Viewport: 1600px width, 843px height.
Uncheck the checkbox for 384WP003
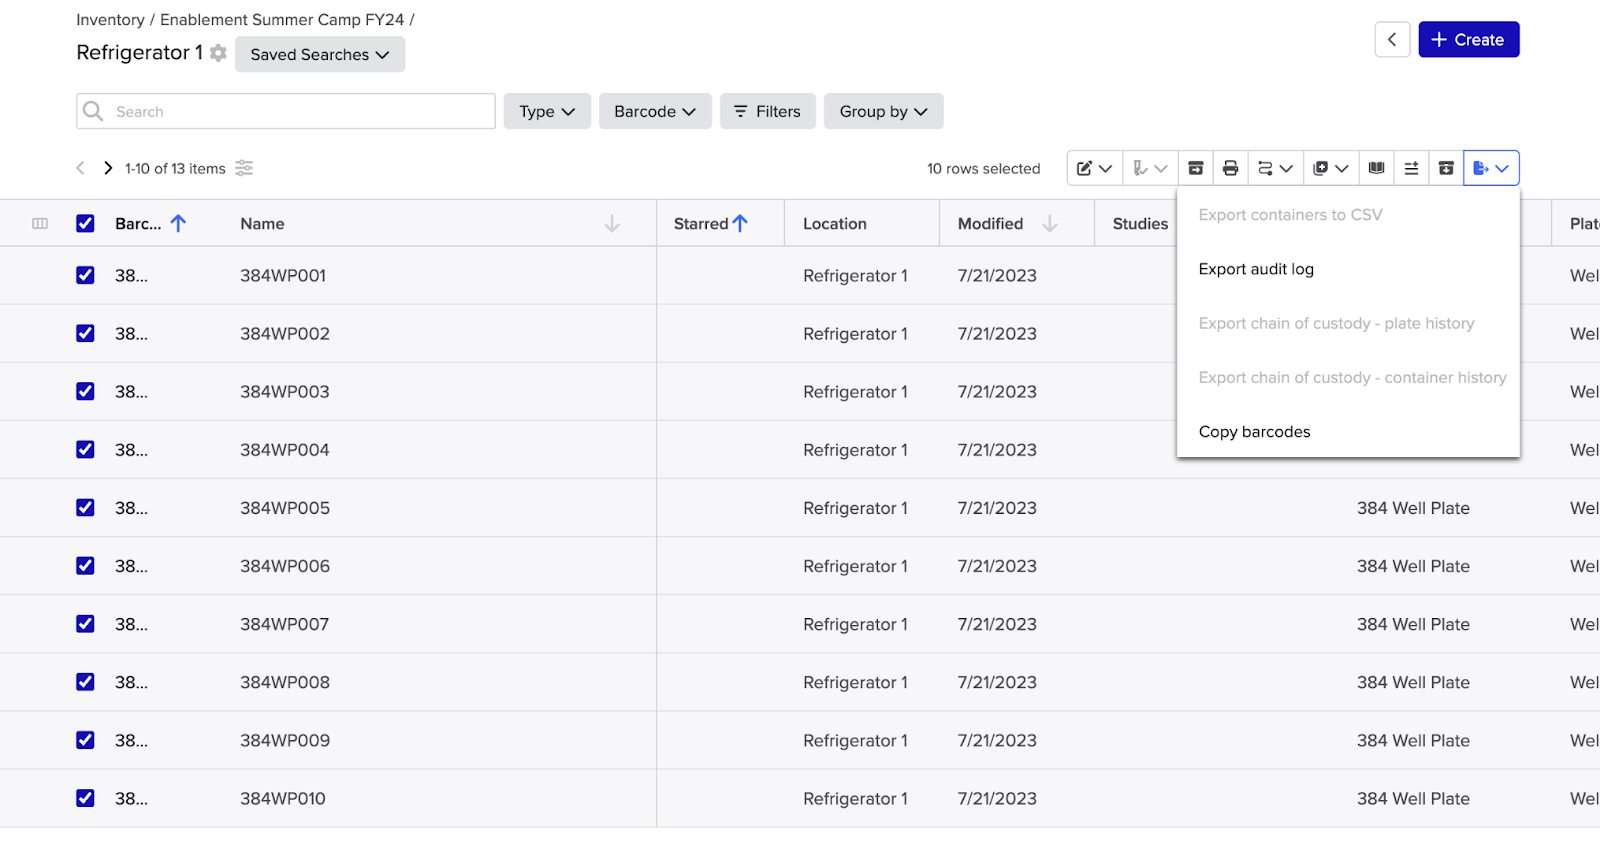(x=85, y=392)
